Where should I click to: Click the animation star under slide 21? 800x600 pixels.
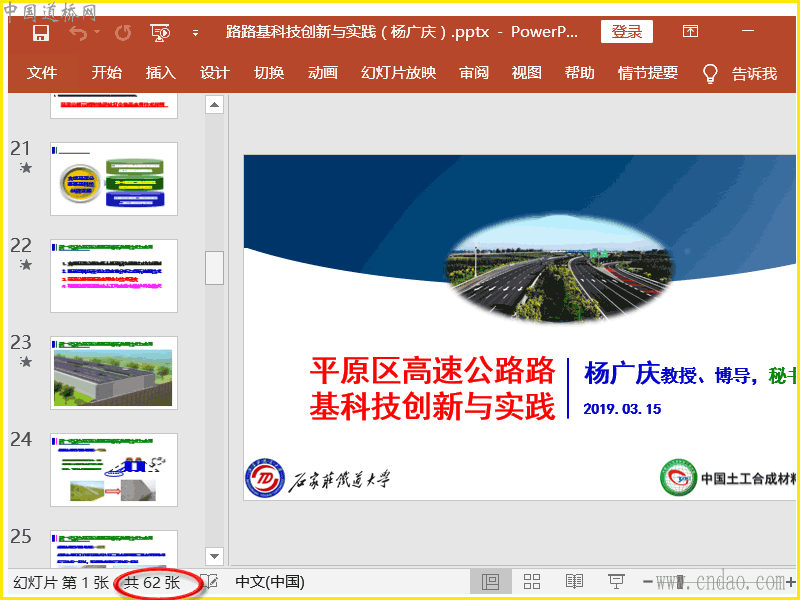(x=26, y=167)
